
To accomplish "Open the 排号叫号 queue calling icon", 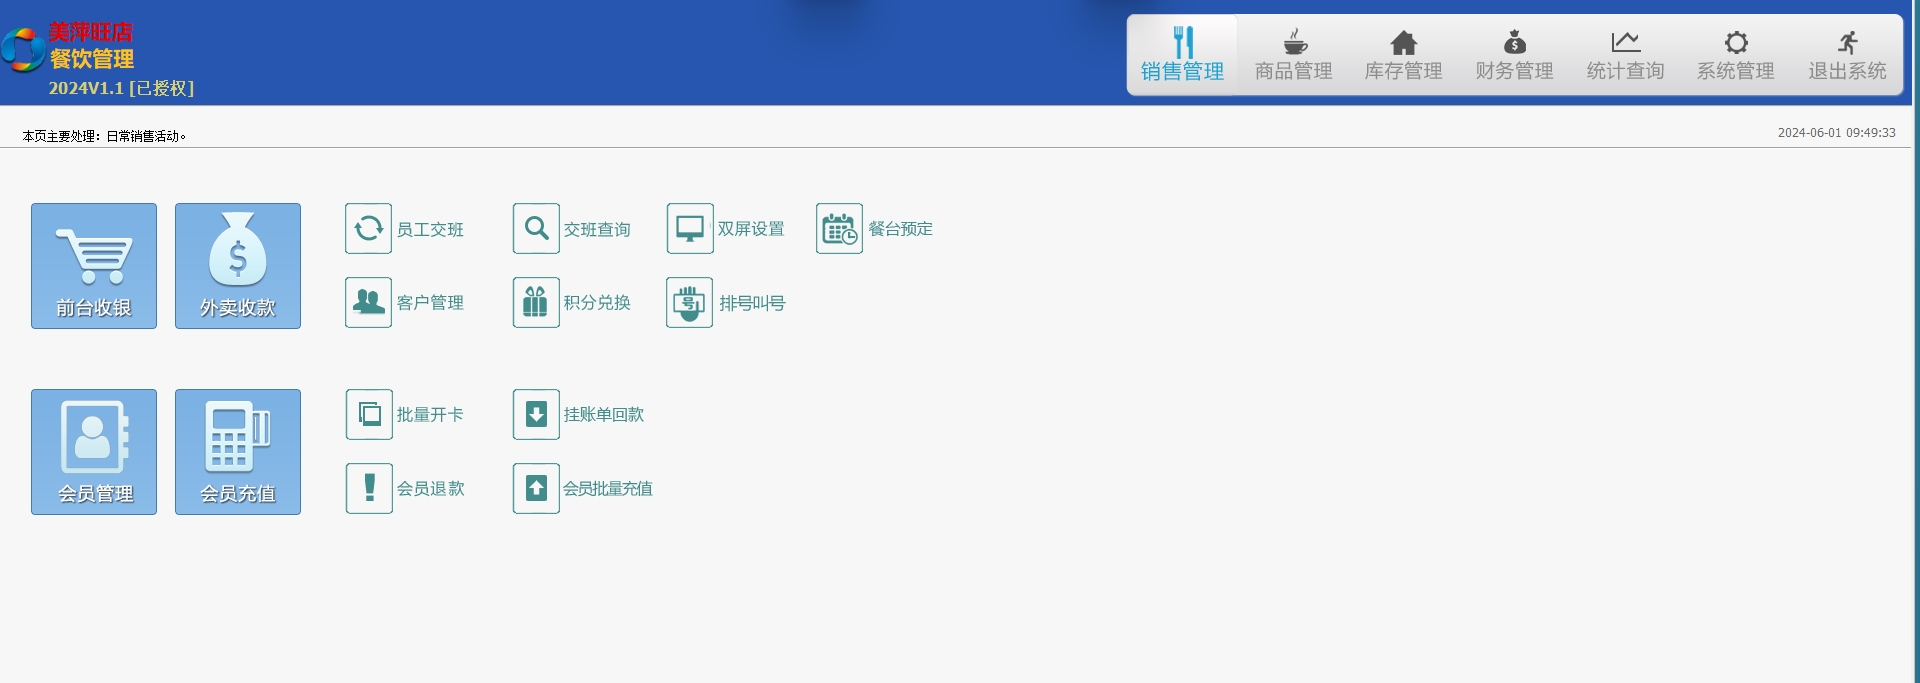I will (690, 303).
